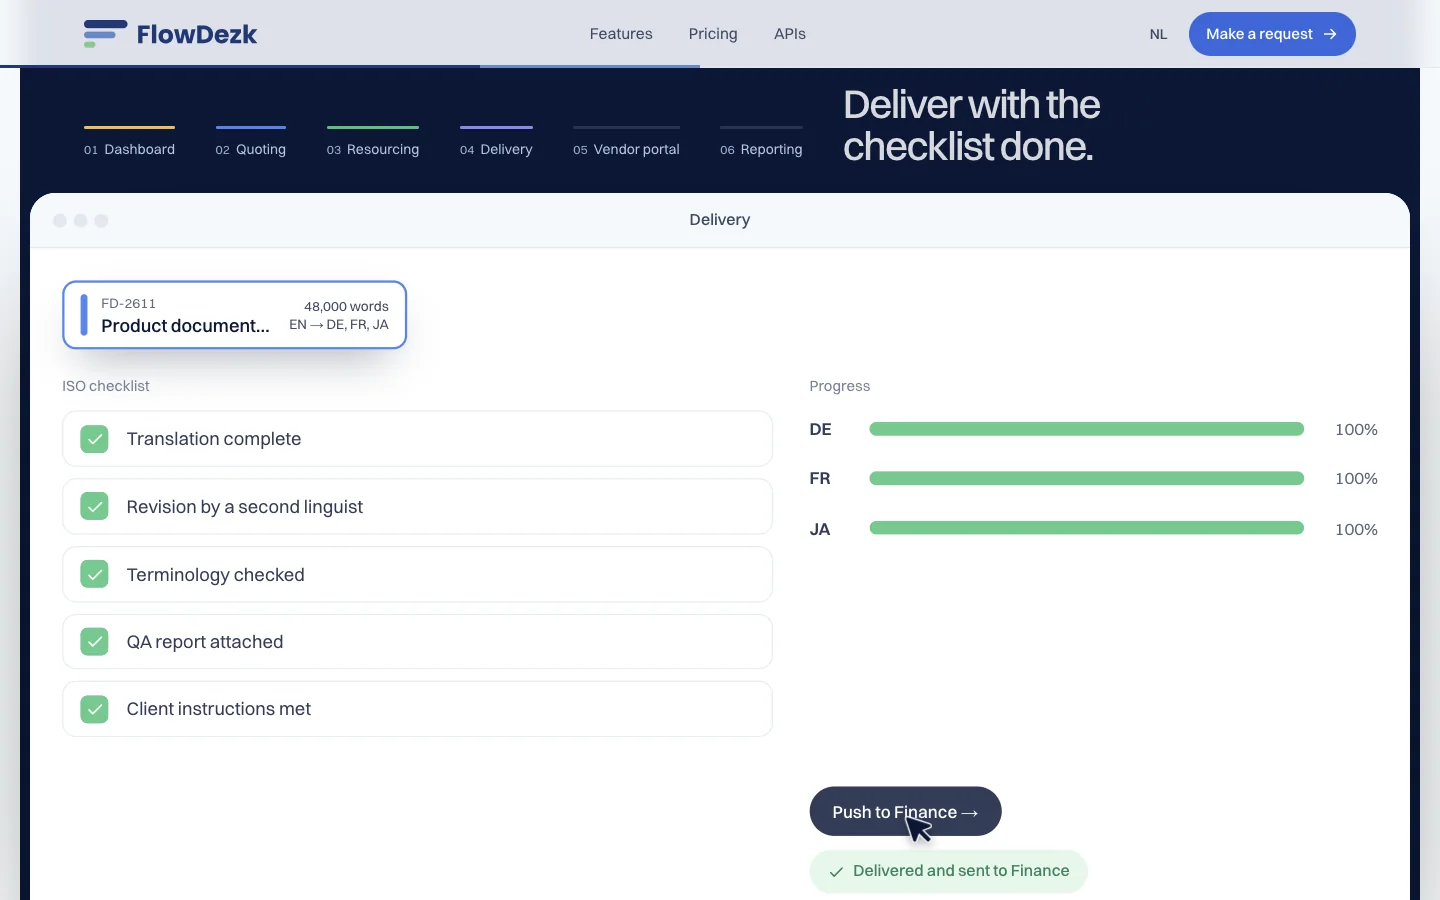This screenshot has width=1440, height=900.
Task: Open the 05 Vendor portal tab
Action: point(626,142)
